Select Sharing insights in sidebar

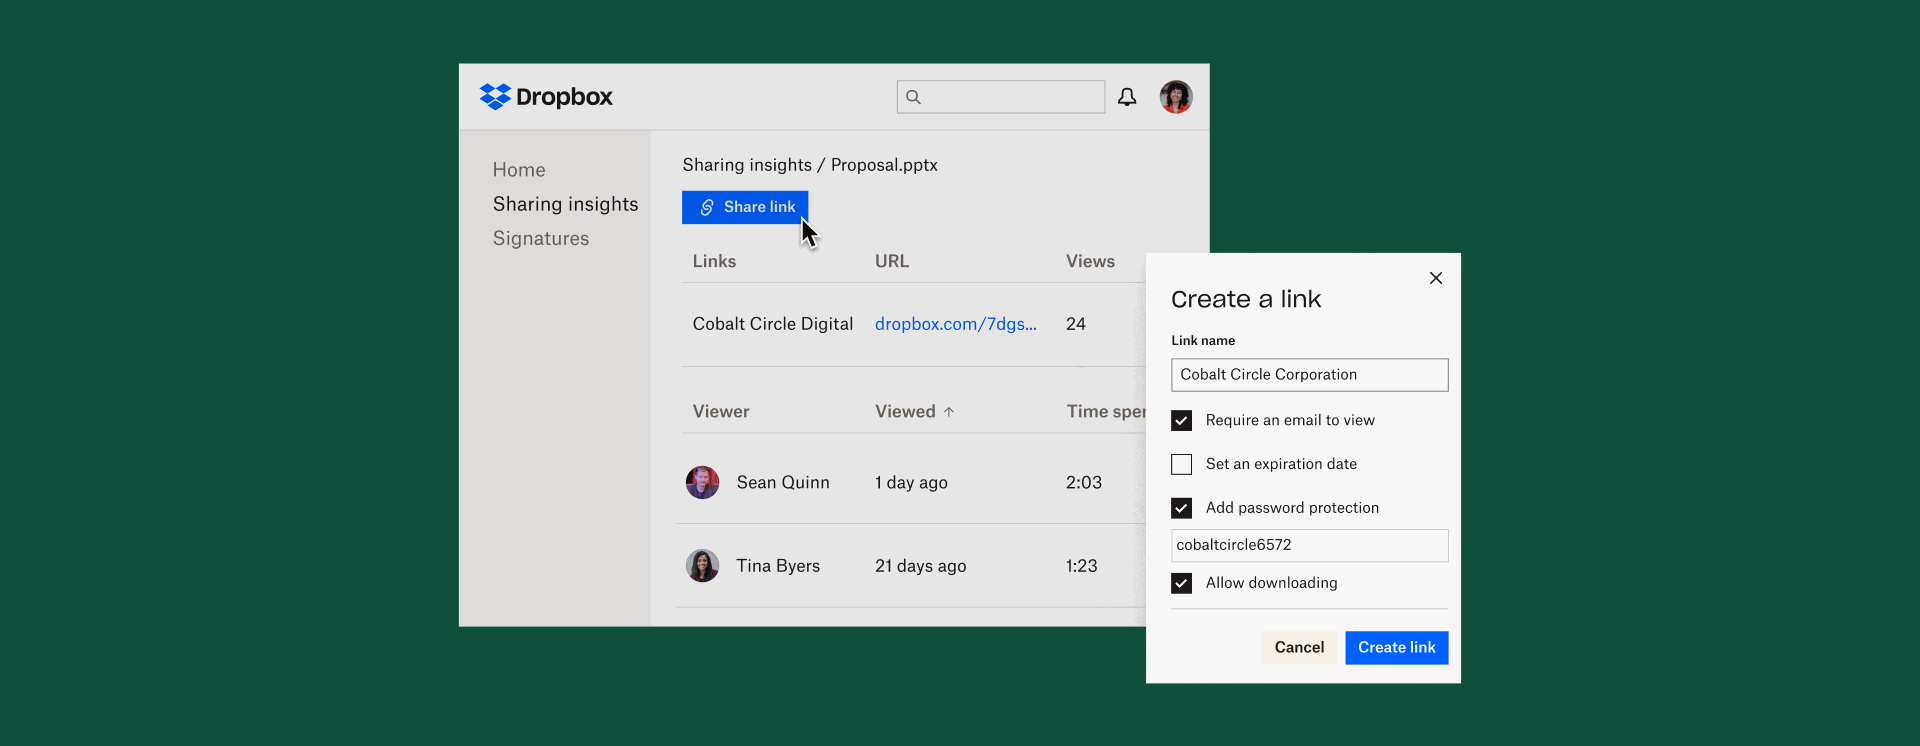[x=565, y=204]
